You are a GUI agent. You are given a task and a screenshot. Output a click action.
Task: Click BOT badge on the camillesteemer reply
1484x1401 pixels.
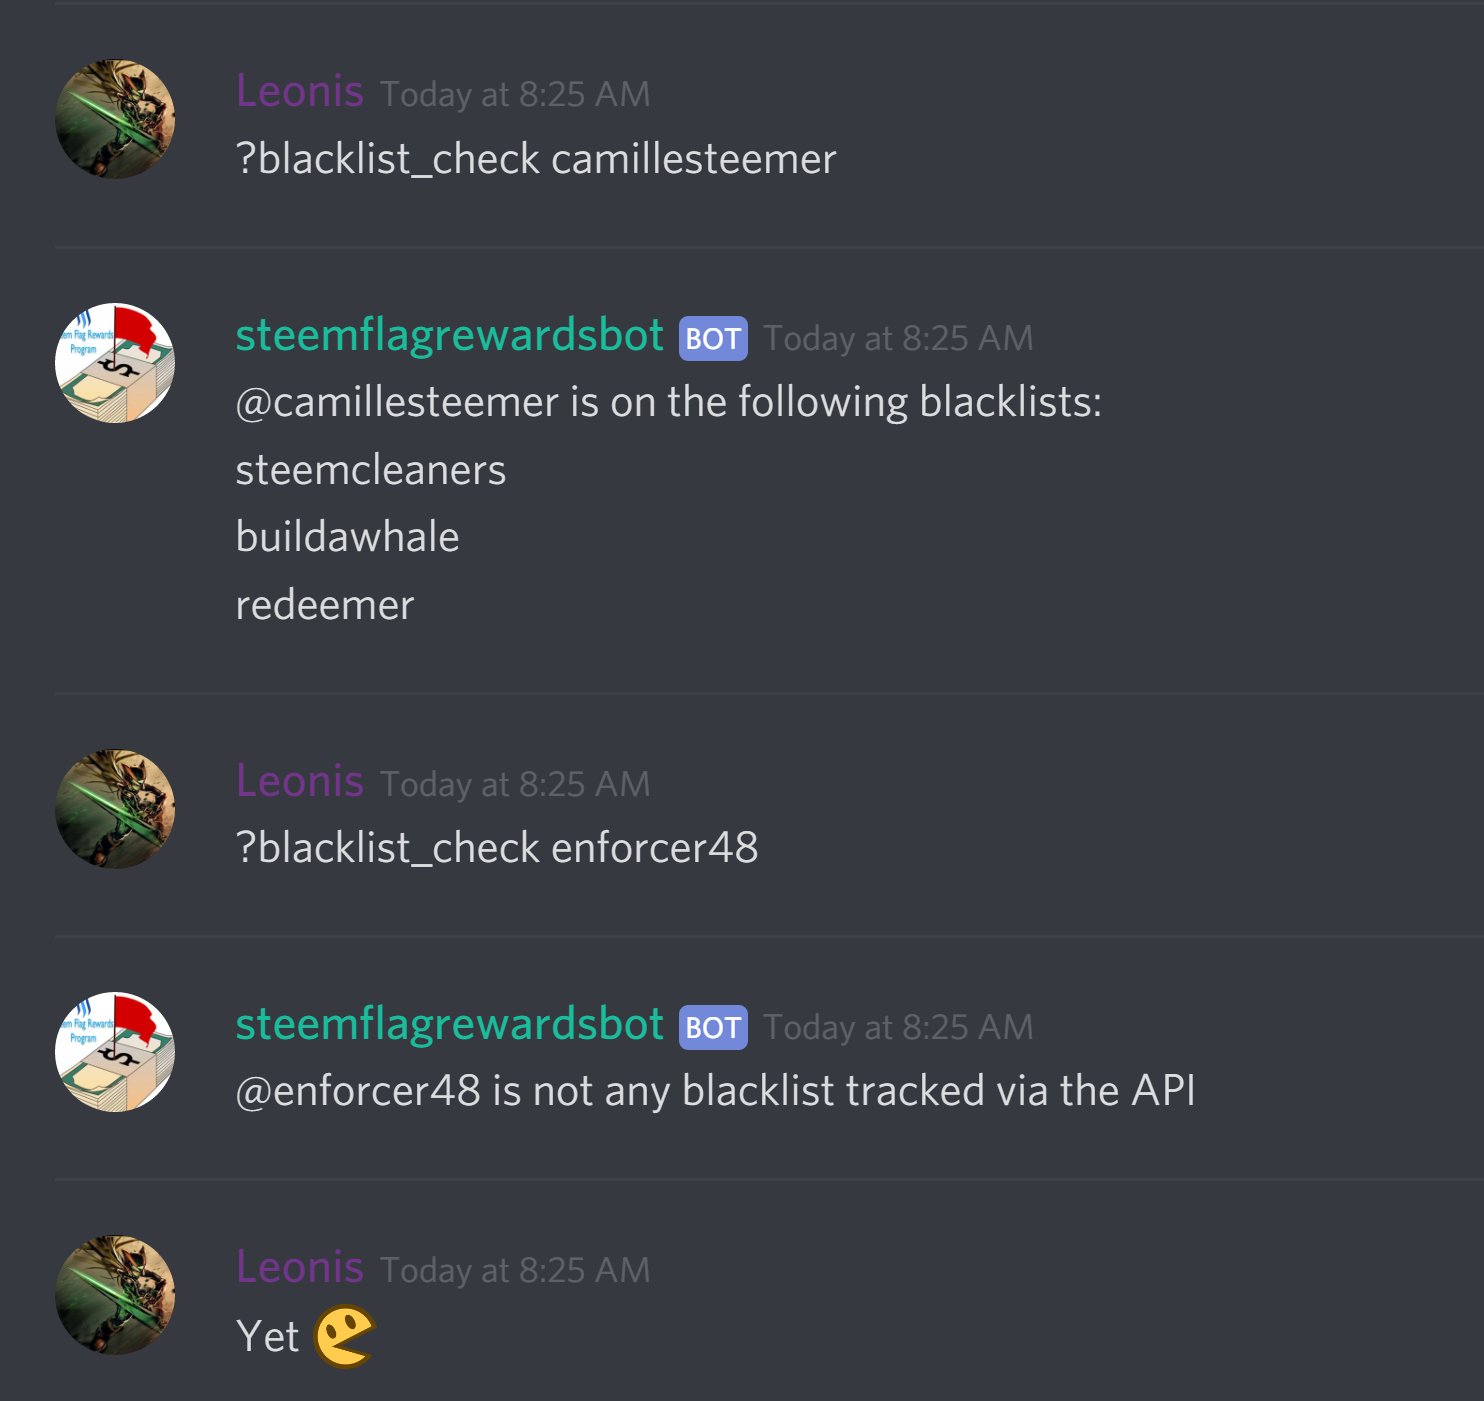pyautogui.click(x=713, y=338)
